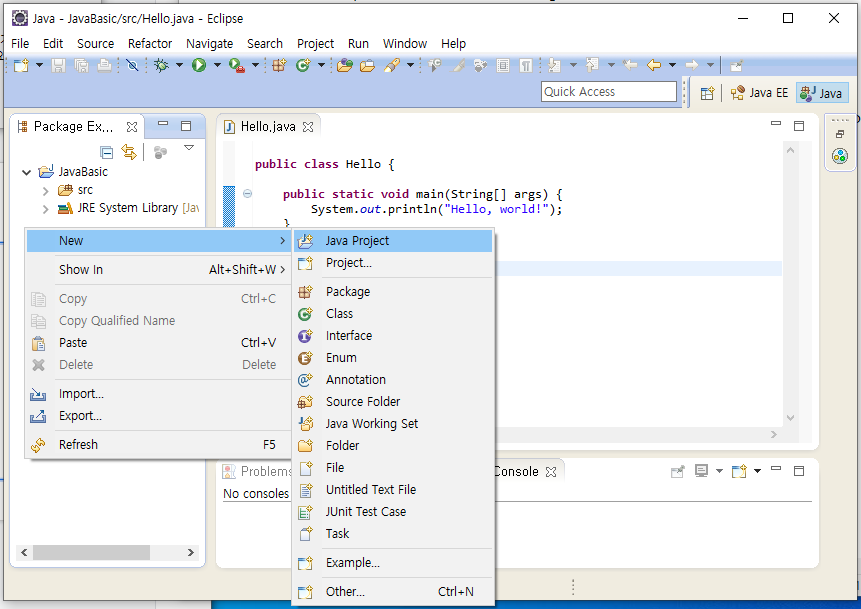The height and width of the screenshot is (609, 861).
Task: Switch to the Java perspective button
Action: click(822, 93)
